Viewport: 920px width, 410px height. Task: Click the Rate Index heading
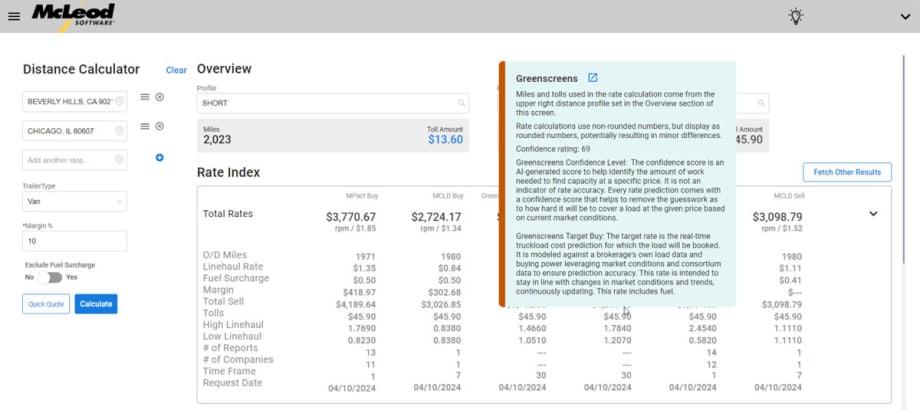(x=228, y=172)
